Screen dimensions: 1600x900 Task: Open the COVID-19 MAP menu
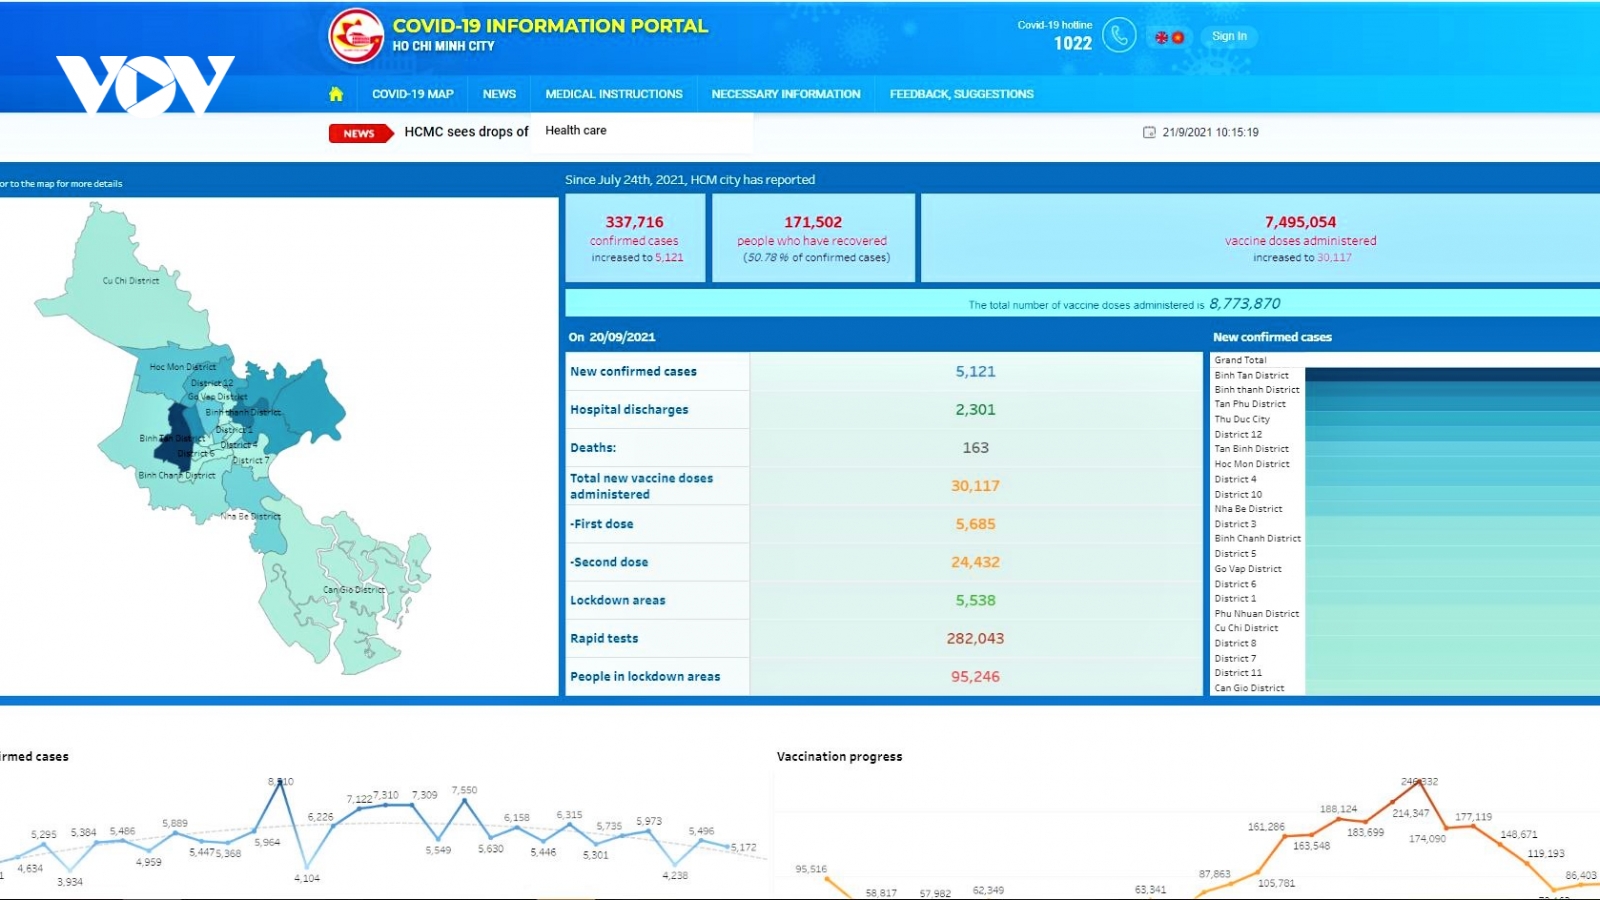[x=413, y=94]
